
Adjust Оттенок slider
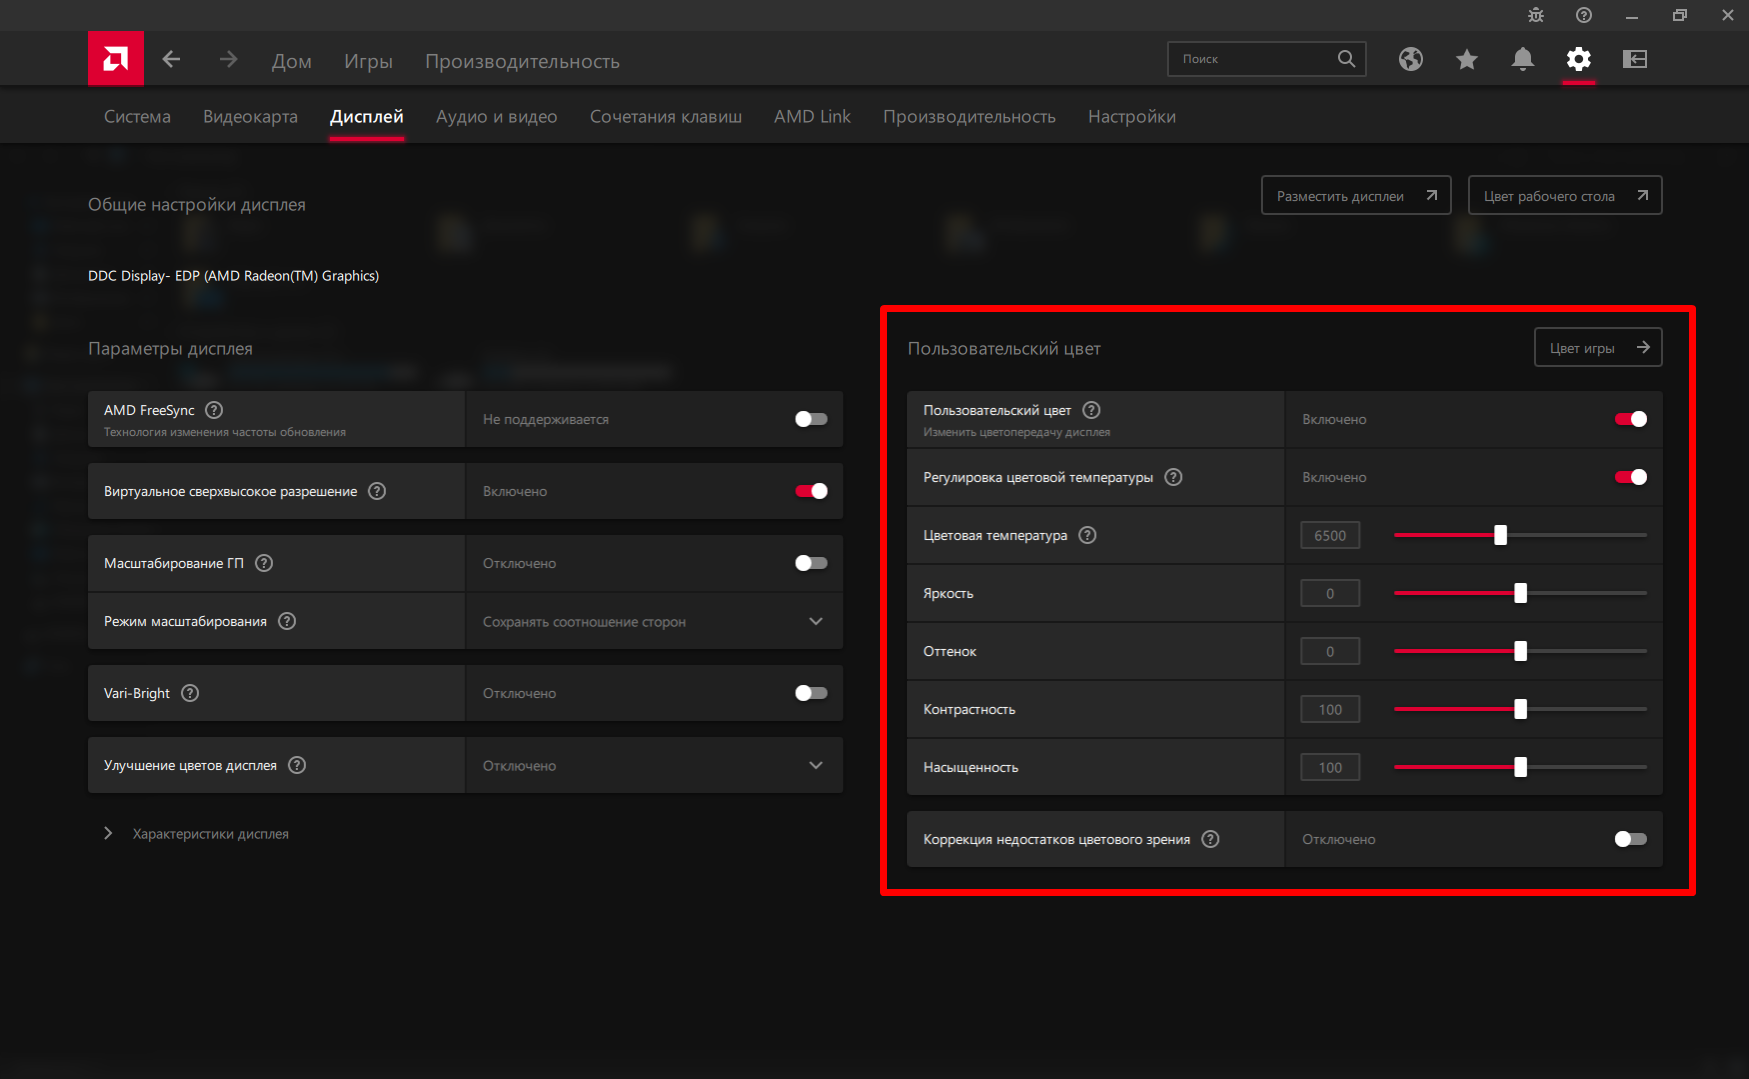[1520, 651]
